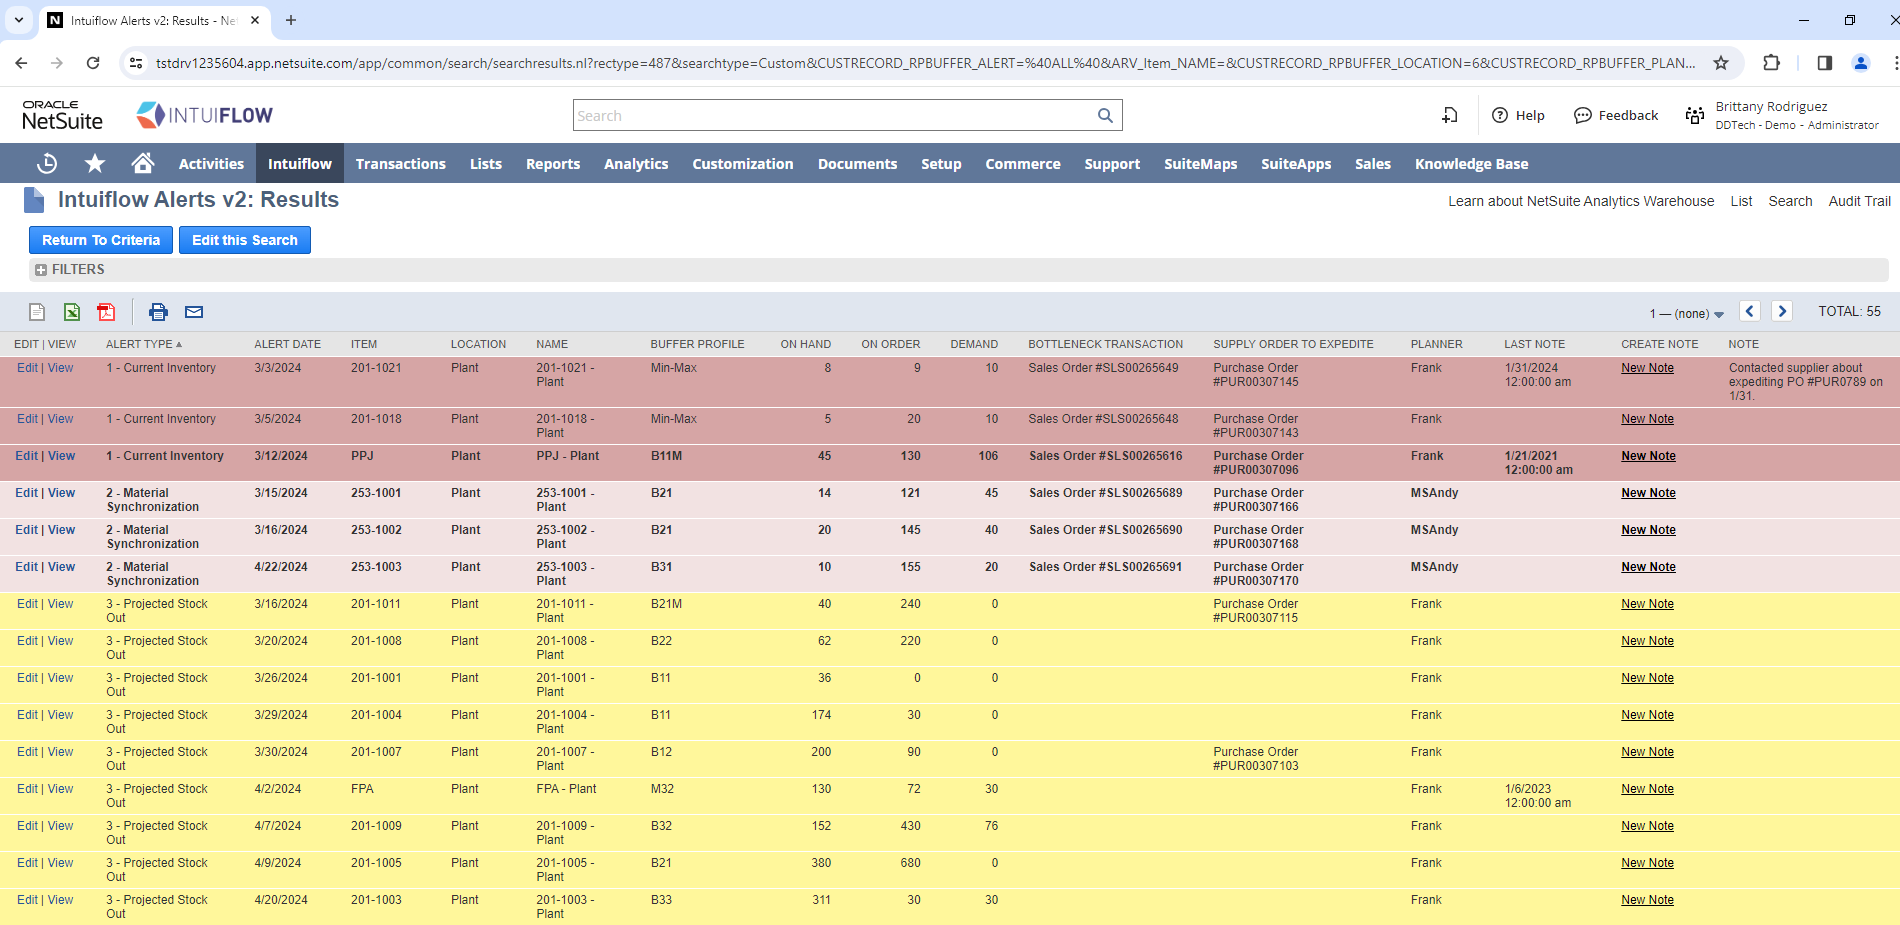Click New Note for item 201-1021

[1647, 368]
